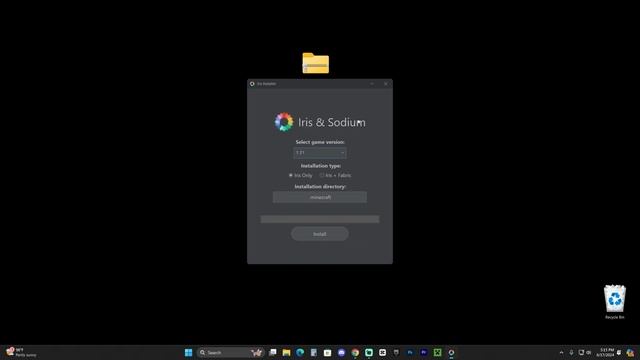Close the Iris Installer window
The height and width of the screenshot is (360, 640).
pyautogui.click(x=386, y=84)
